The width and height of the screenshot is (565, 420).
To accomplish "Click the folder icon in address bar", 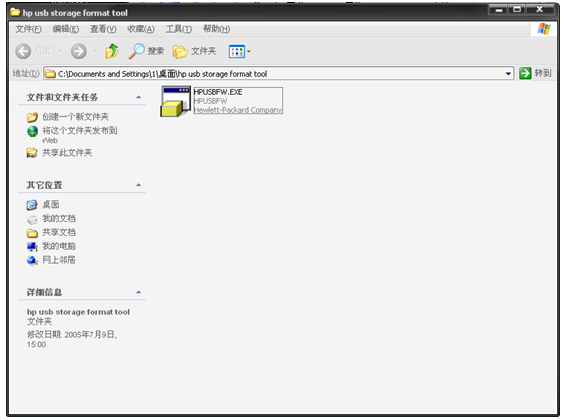I will pos(50,74).
